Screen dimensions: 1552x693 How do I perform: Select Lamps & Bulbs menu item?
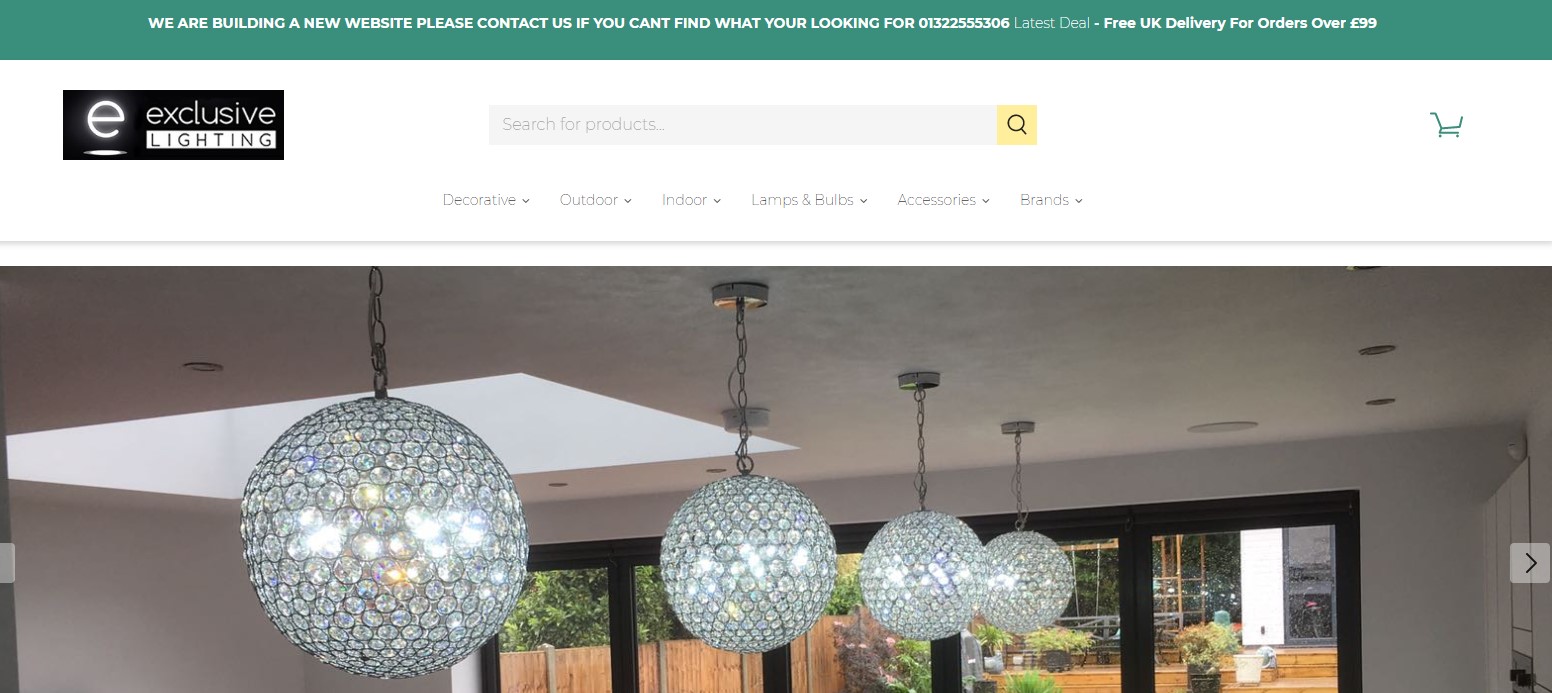802,200
